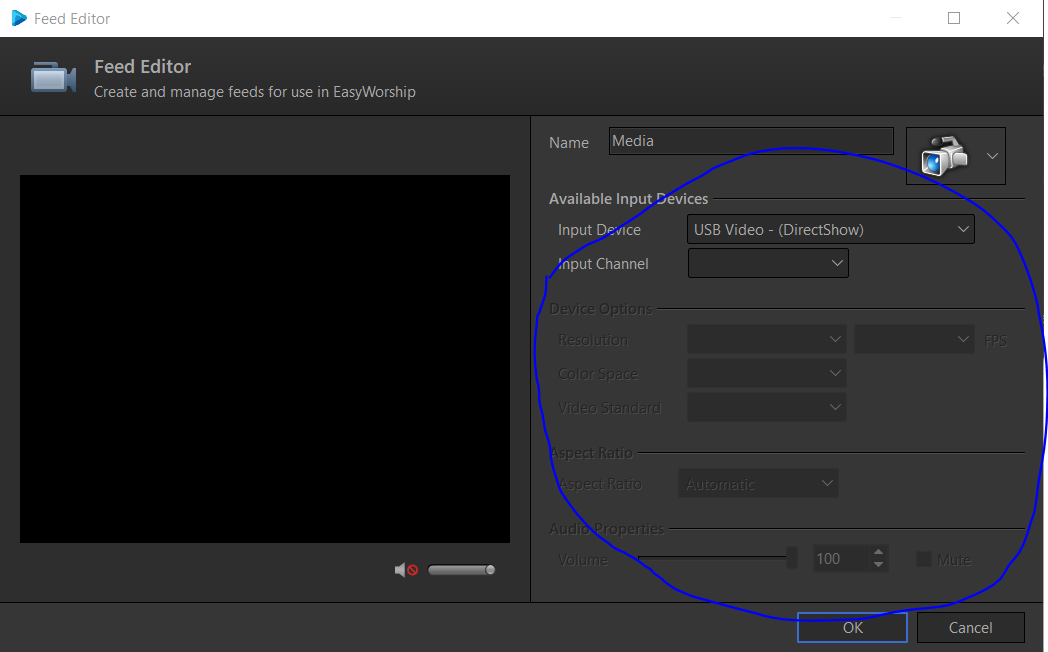Click the black video preview area
This screenshot has width=1048, height=652.
pos(265,358)
